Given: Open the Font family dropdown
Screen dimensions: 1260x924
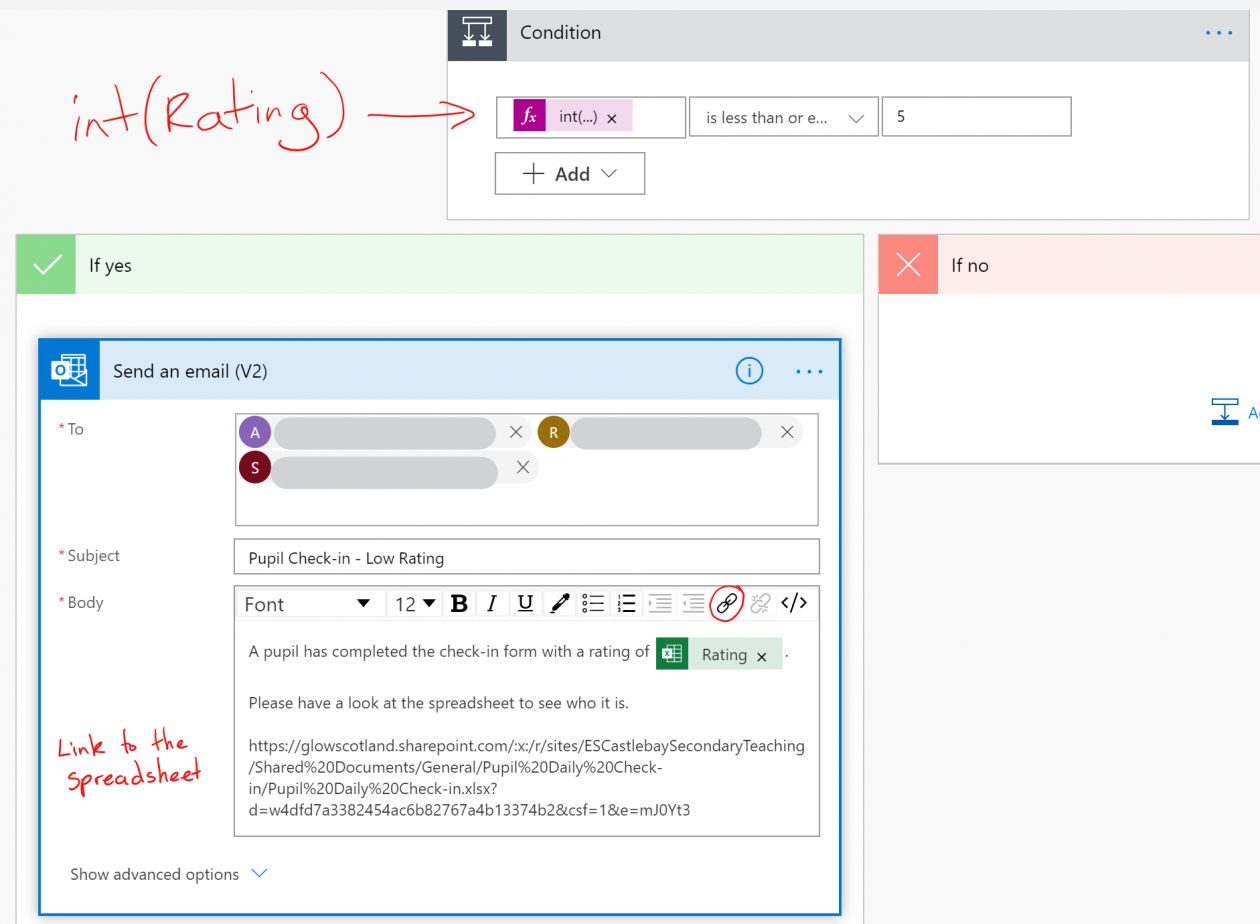Looking at the screenshot, I should tap(309, 603).
